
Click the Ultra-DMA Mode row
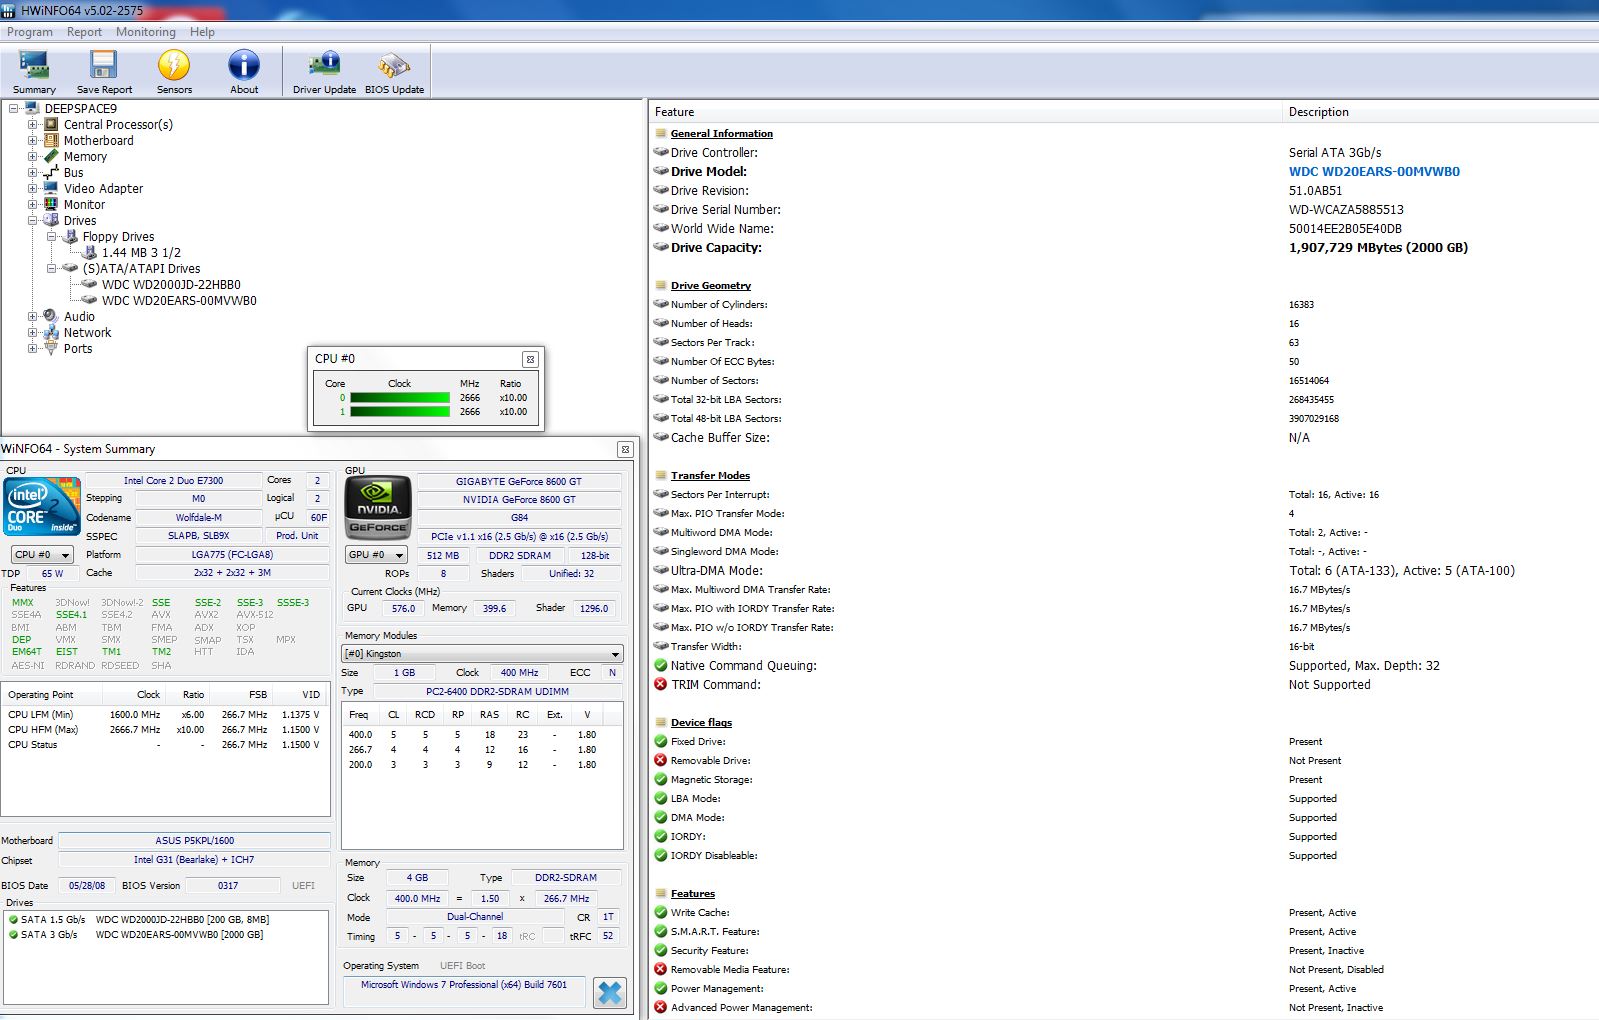point(1124,571)
